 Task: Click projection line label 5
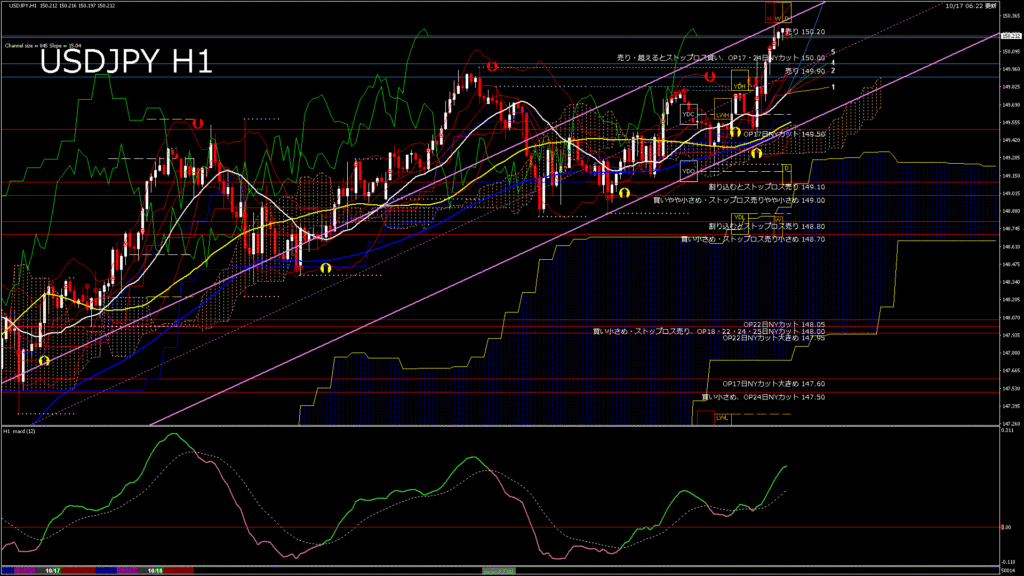(x=833, y=52)
